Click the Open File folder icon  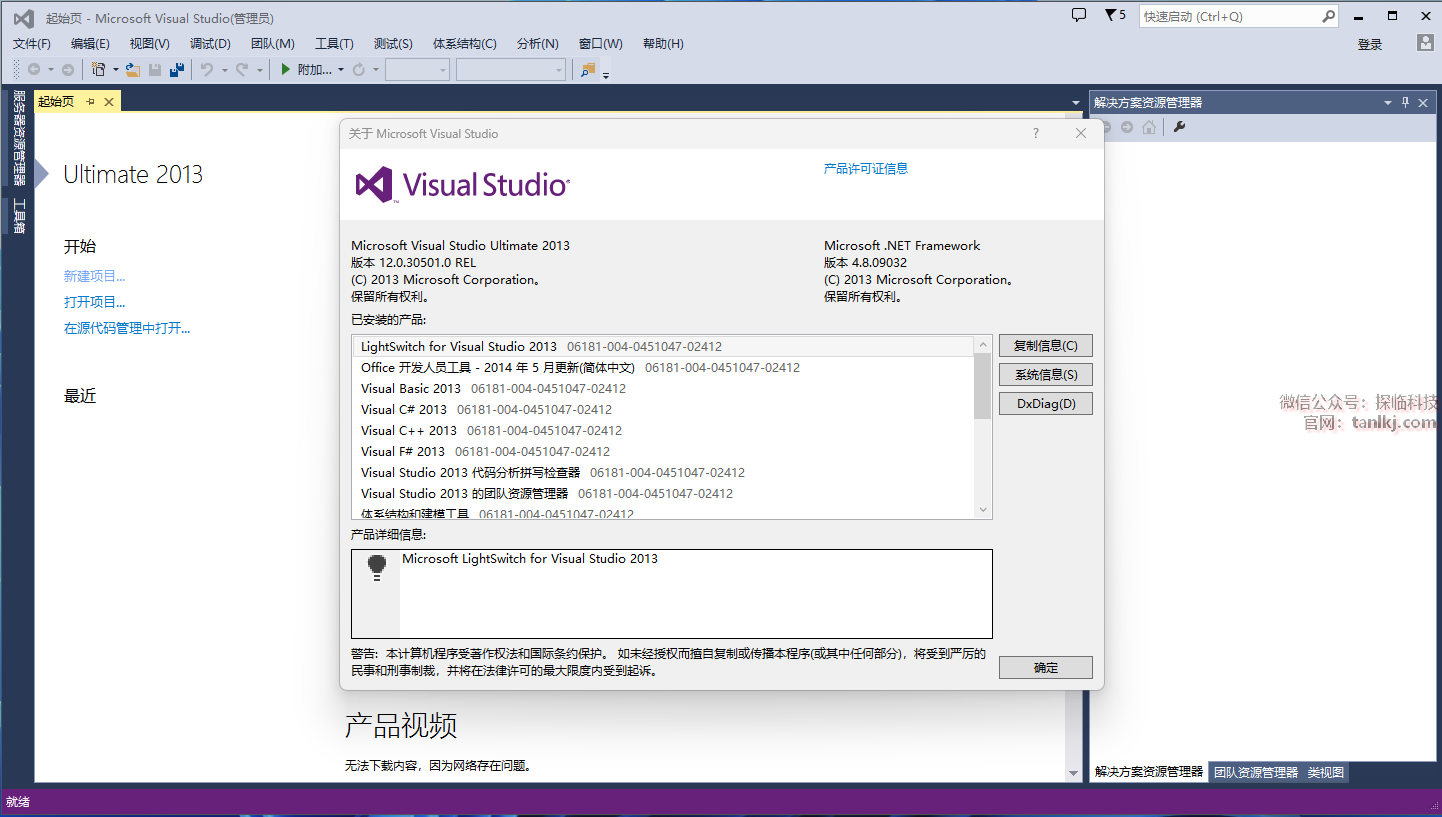tap(132, 70)
